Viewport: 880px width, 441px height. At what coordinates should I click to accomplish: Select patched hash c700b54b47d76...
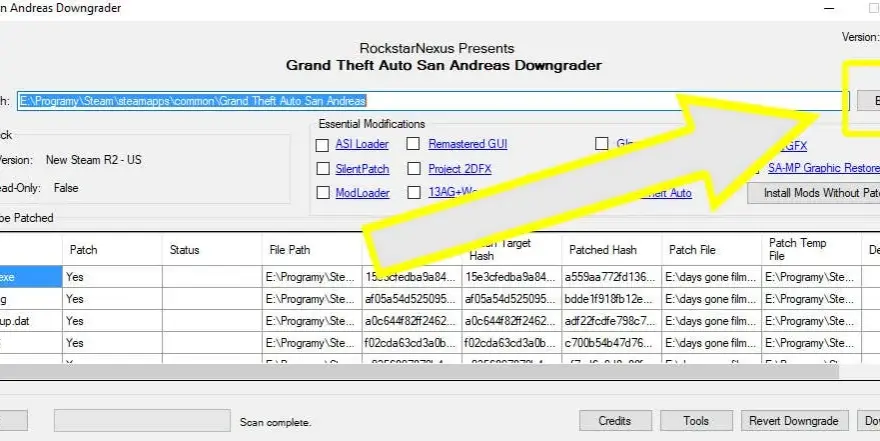point(612,343)
